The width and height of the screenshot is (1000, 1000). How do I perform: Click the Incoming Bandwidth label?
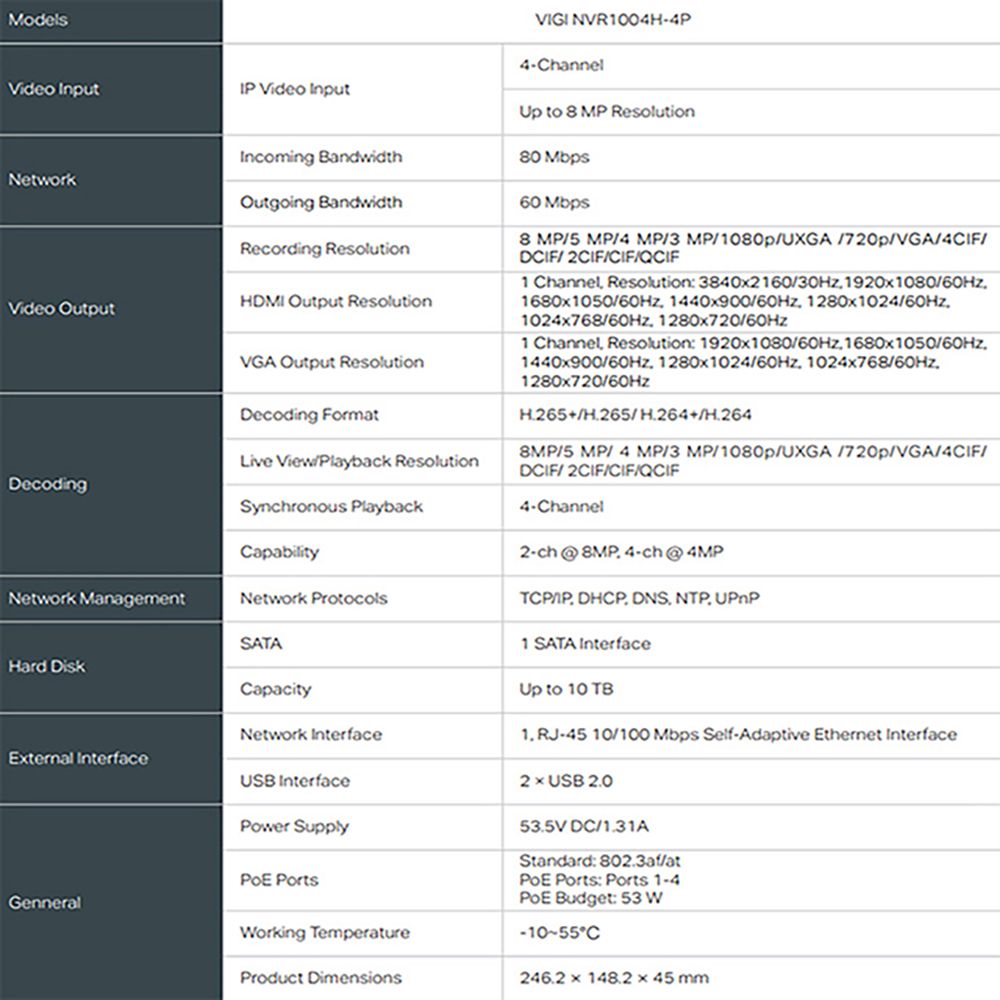tap(320, 157)
